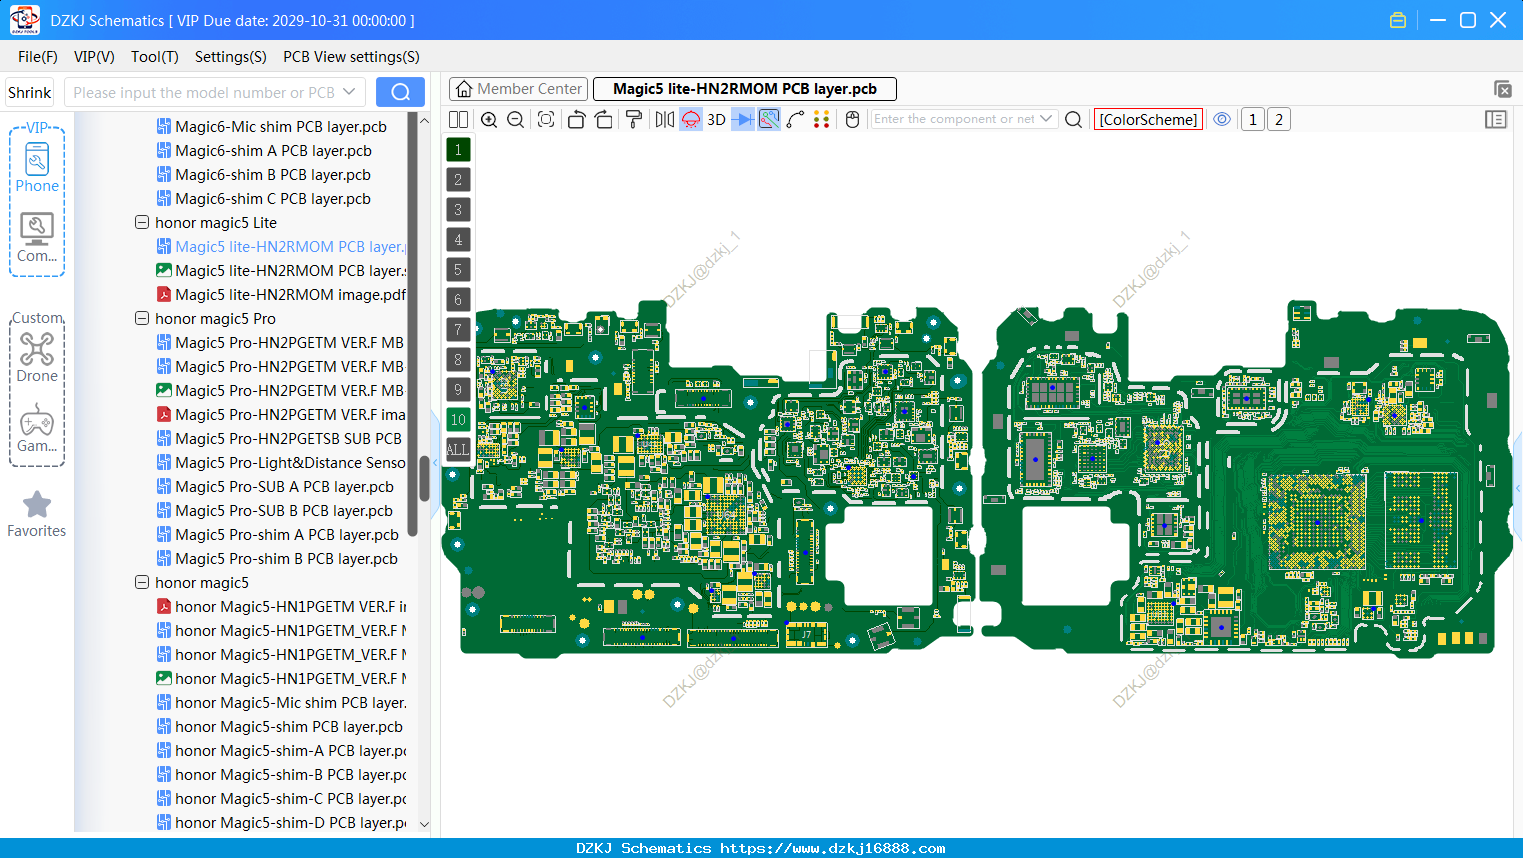Toggle split view layout icon

(458, 120)
